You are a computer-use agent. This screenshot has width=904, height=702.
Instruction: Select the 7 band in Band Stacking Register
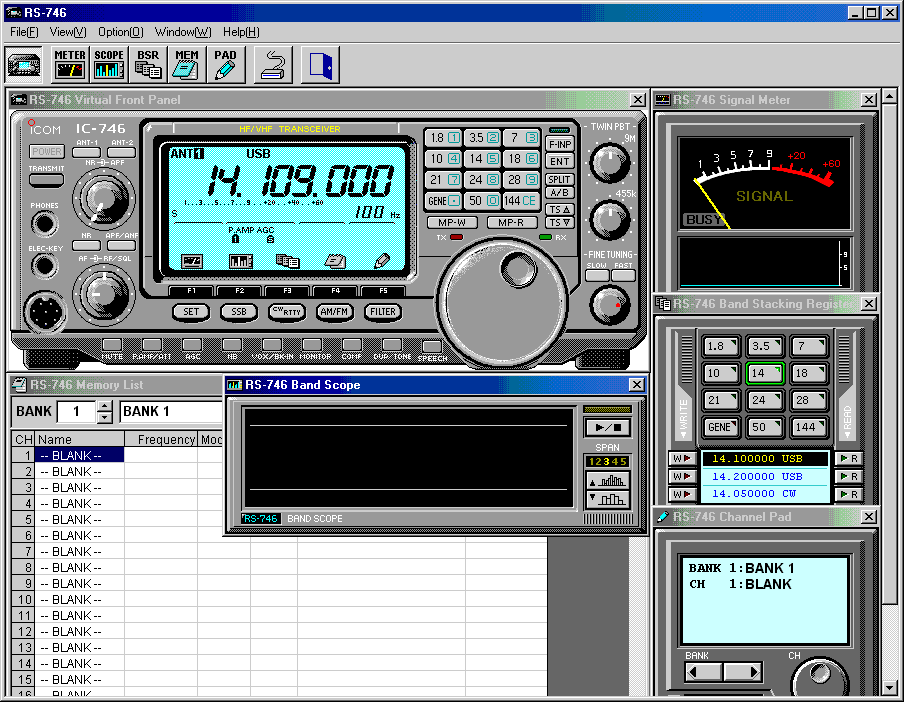coord(808,346)
